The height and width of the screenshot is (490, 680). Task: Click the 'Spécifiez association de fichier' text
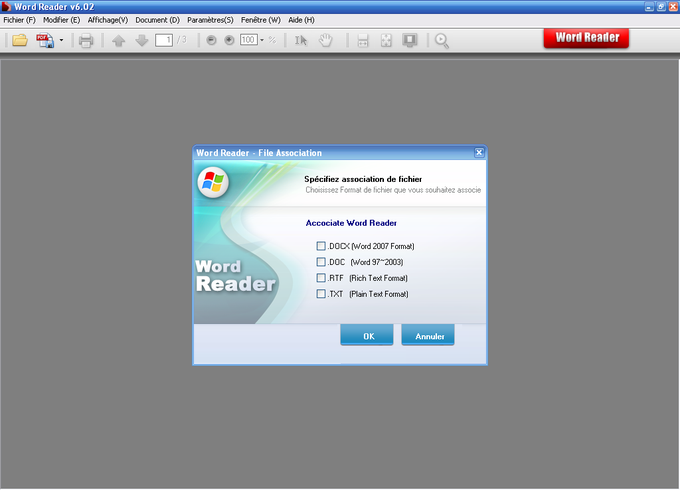click(x=363, y=179)
